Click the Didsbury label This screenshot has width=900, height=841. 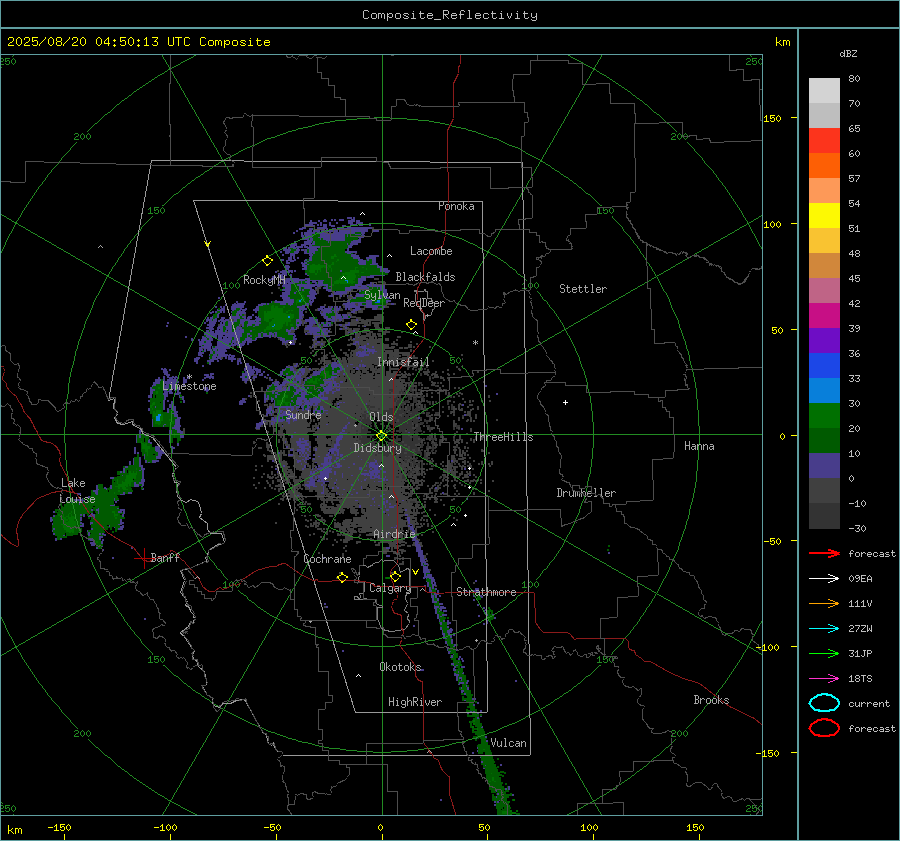point(377,448)
